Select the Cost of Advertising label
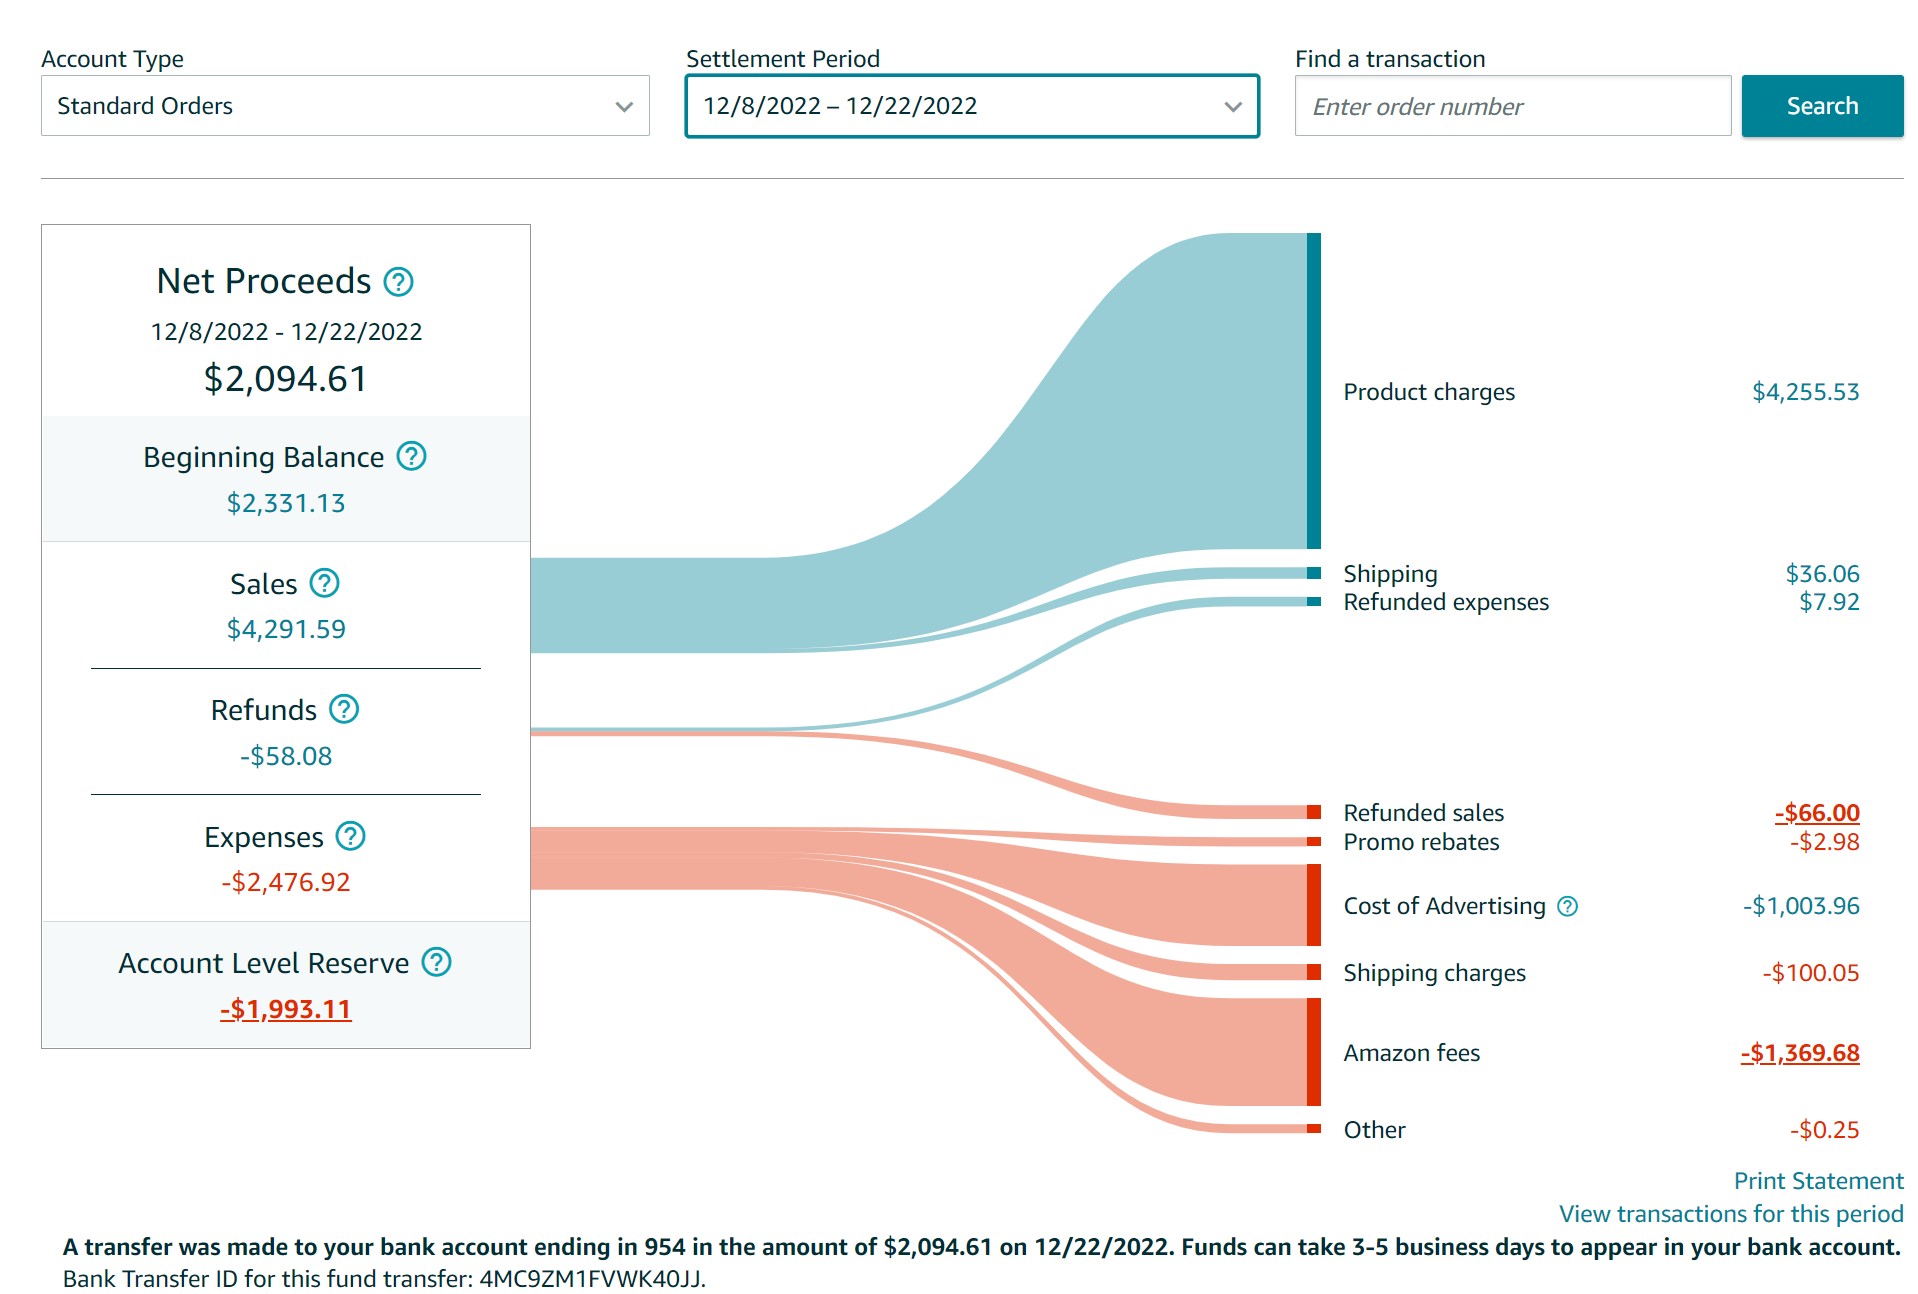The image size is (1918, 1294). coord(1443,906)
